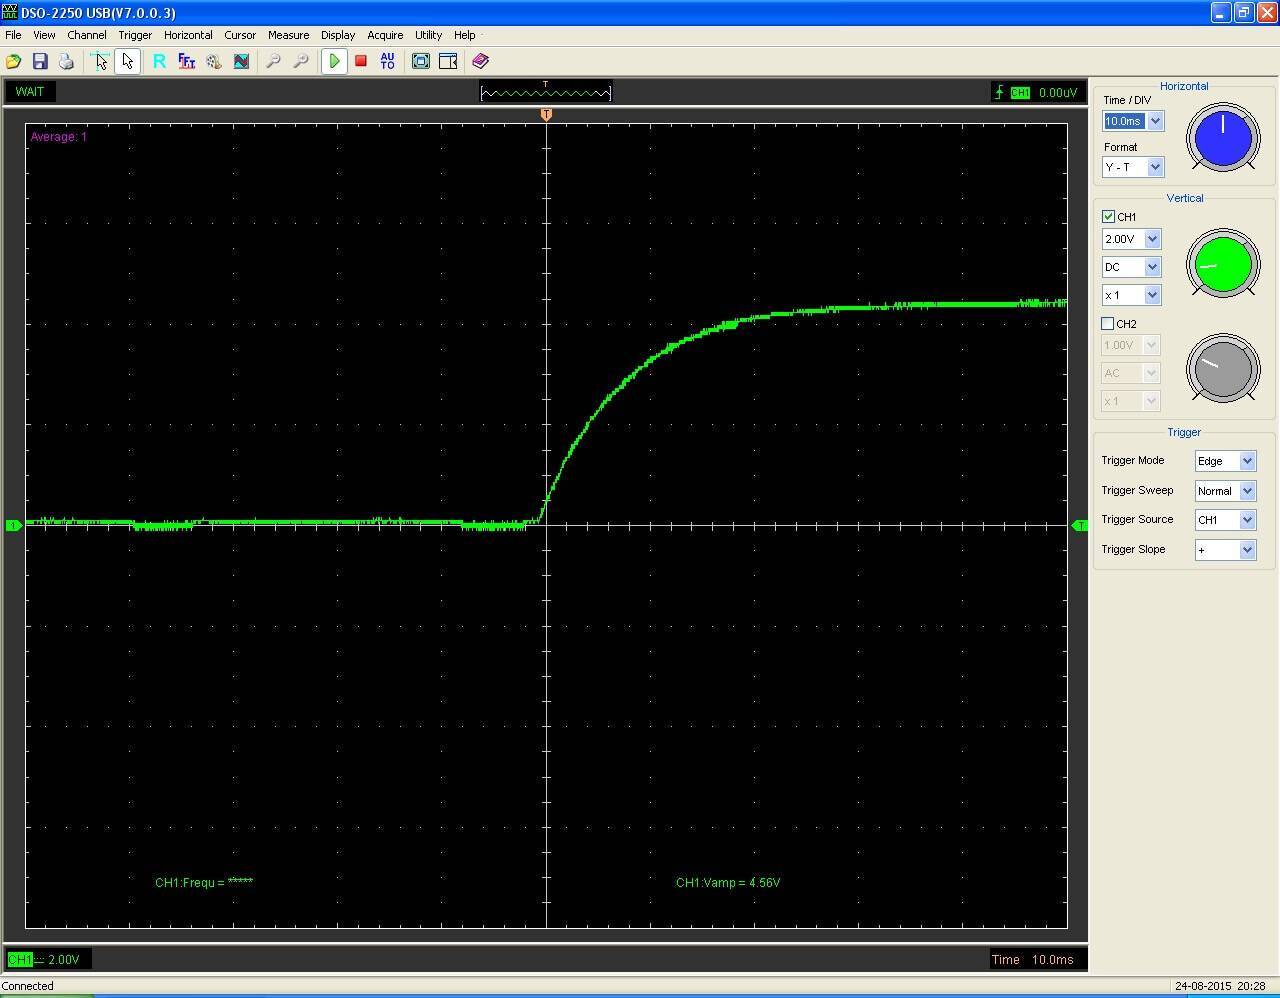Screen dimensions: 1280x998
Task: Enable the CH2 channel checkbox
Action: pos(1108,323)
